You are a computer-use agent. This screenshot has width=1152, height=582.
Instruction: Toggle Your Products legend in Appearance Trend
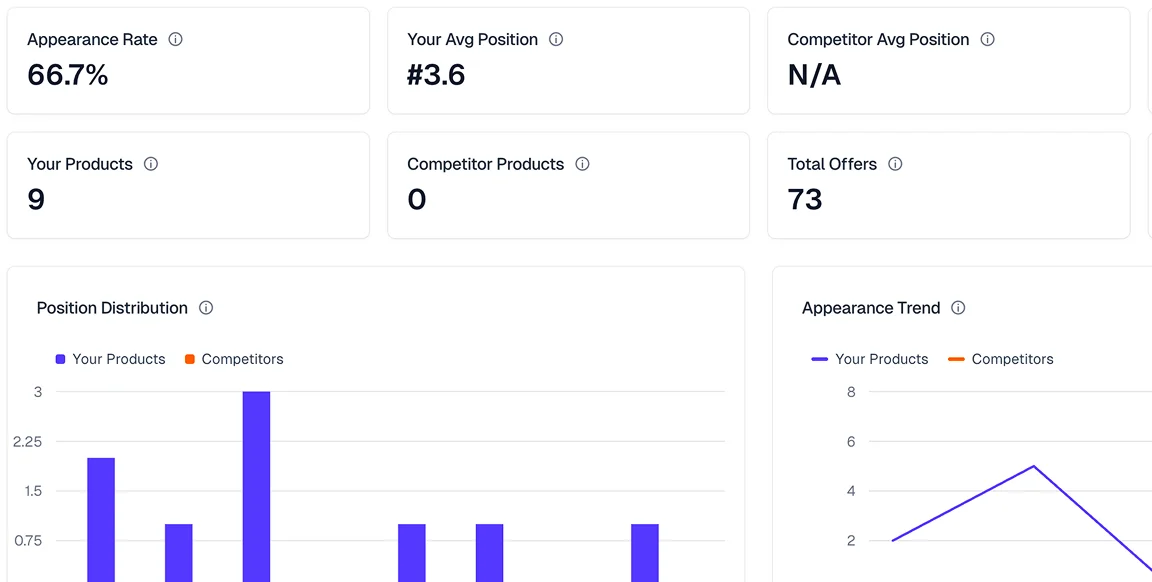(x=881, y=359)
